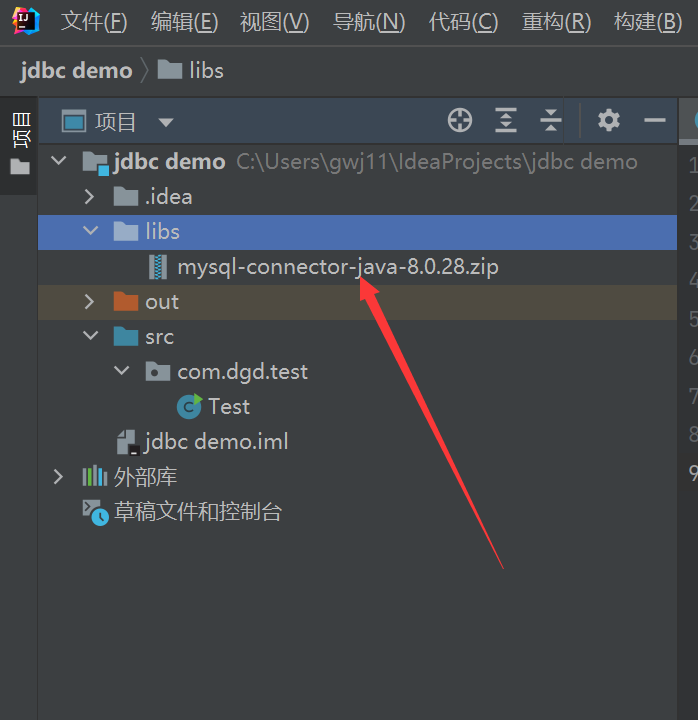Collapse the com.dgd.test package

coord(122,370)
